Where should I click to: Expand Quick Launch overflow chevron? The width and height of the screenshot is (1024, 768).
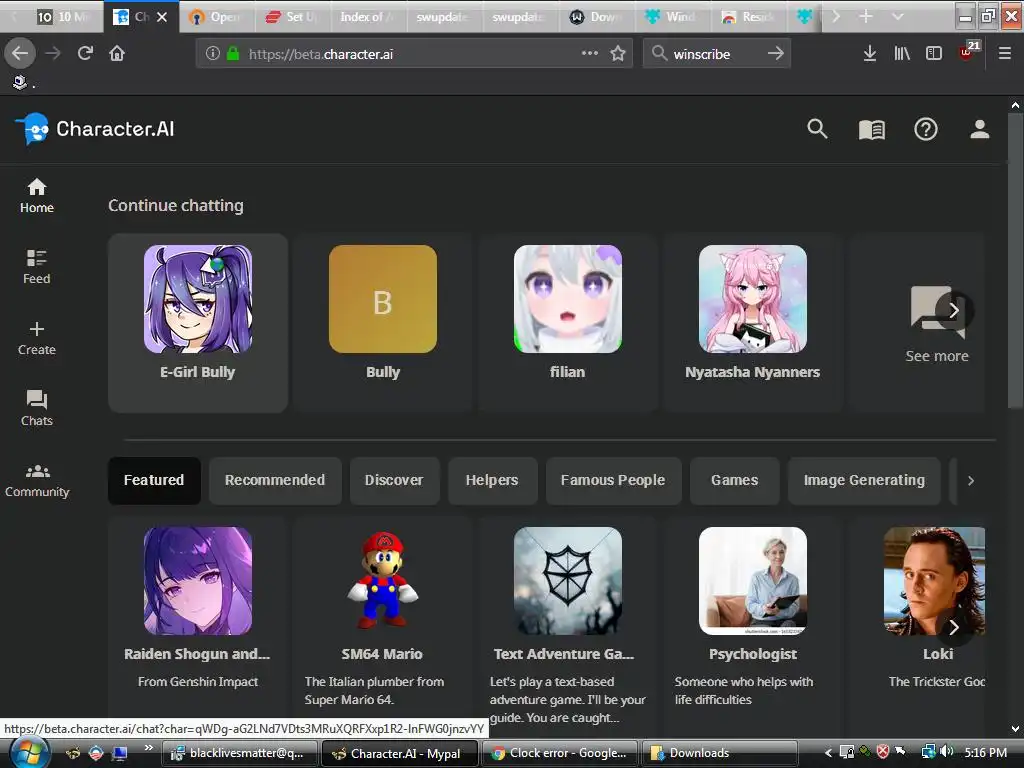pos(149,748)
